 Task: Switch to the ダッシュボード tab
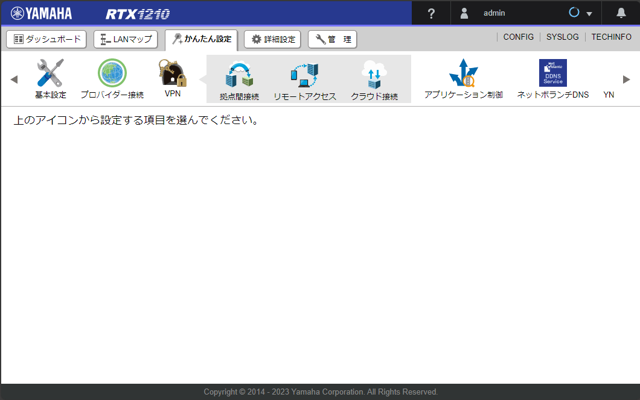pos(47,39)
